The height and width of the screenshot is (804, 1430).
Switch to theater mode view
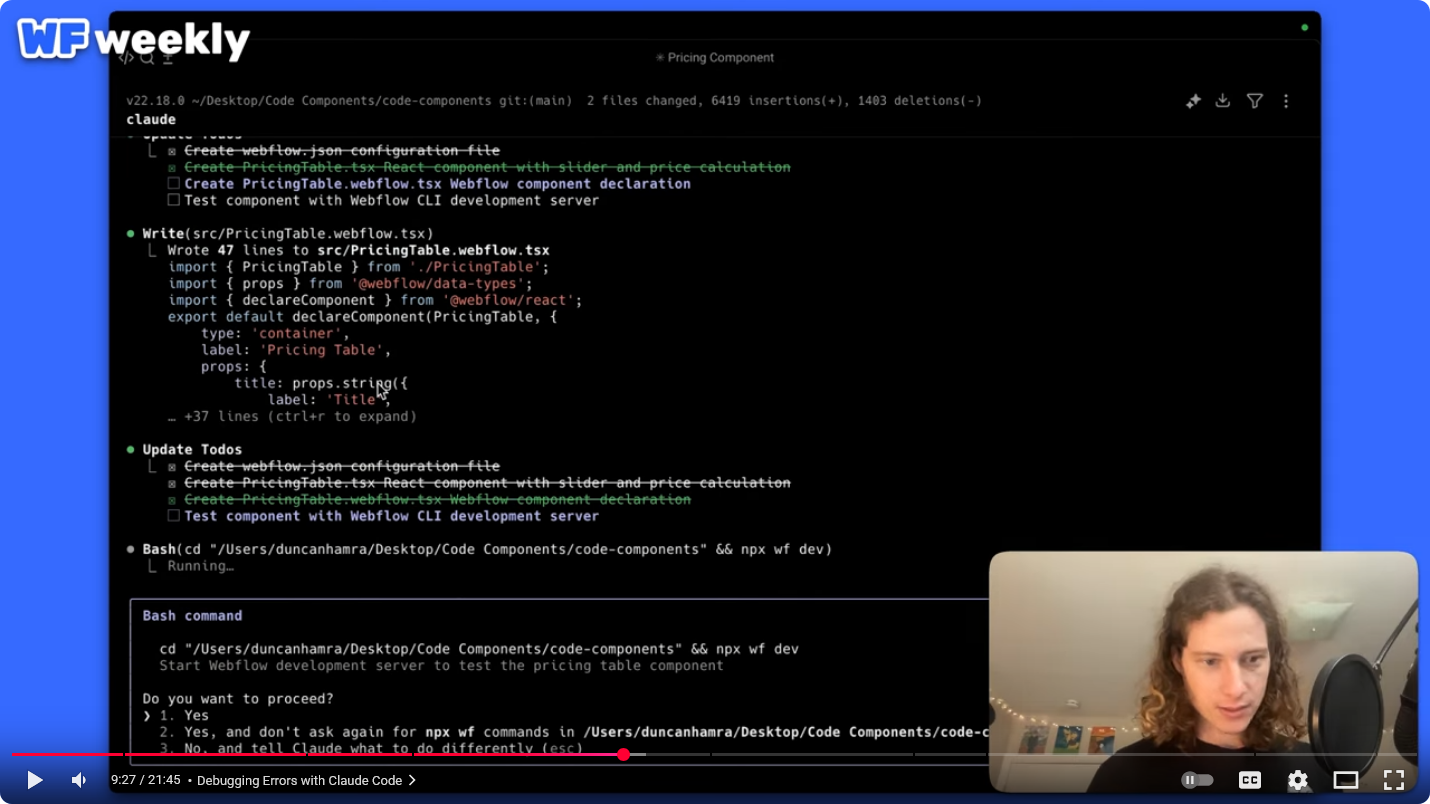tap(1345, 780)
